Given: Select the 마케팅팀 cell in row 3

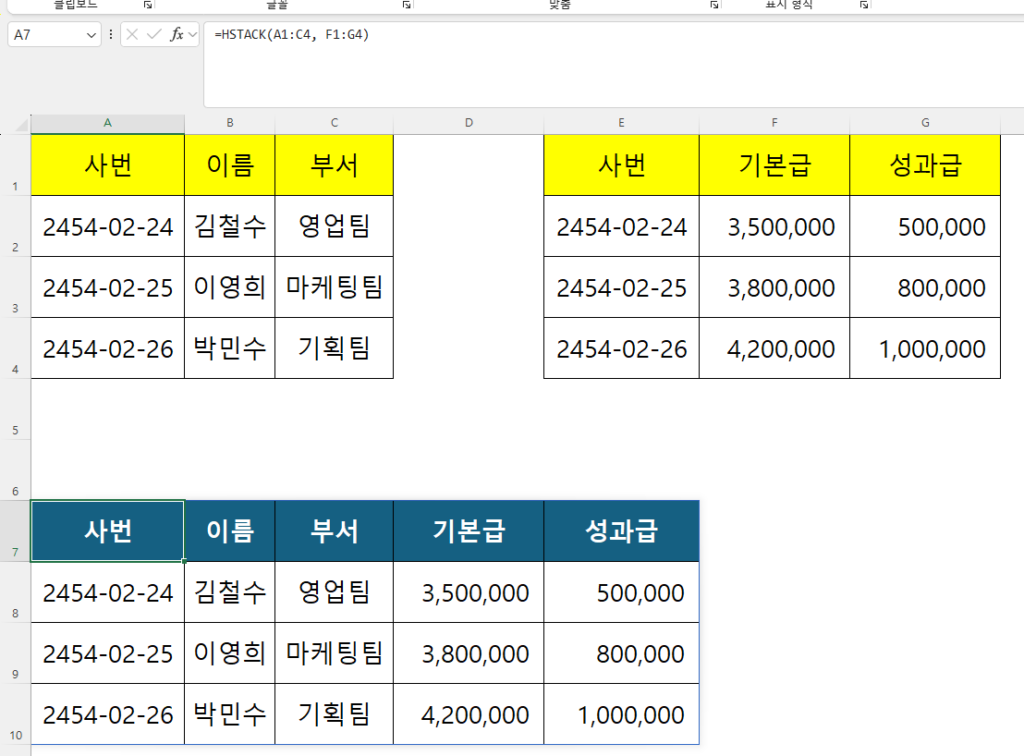Looking at the screenshot, I should point(334,288).
